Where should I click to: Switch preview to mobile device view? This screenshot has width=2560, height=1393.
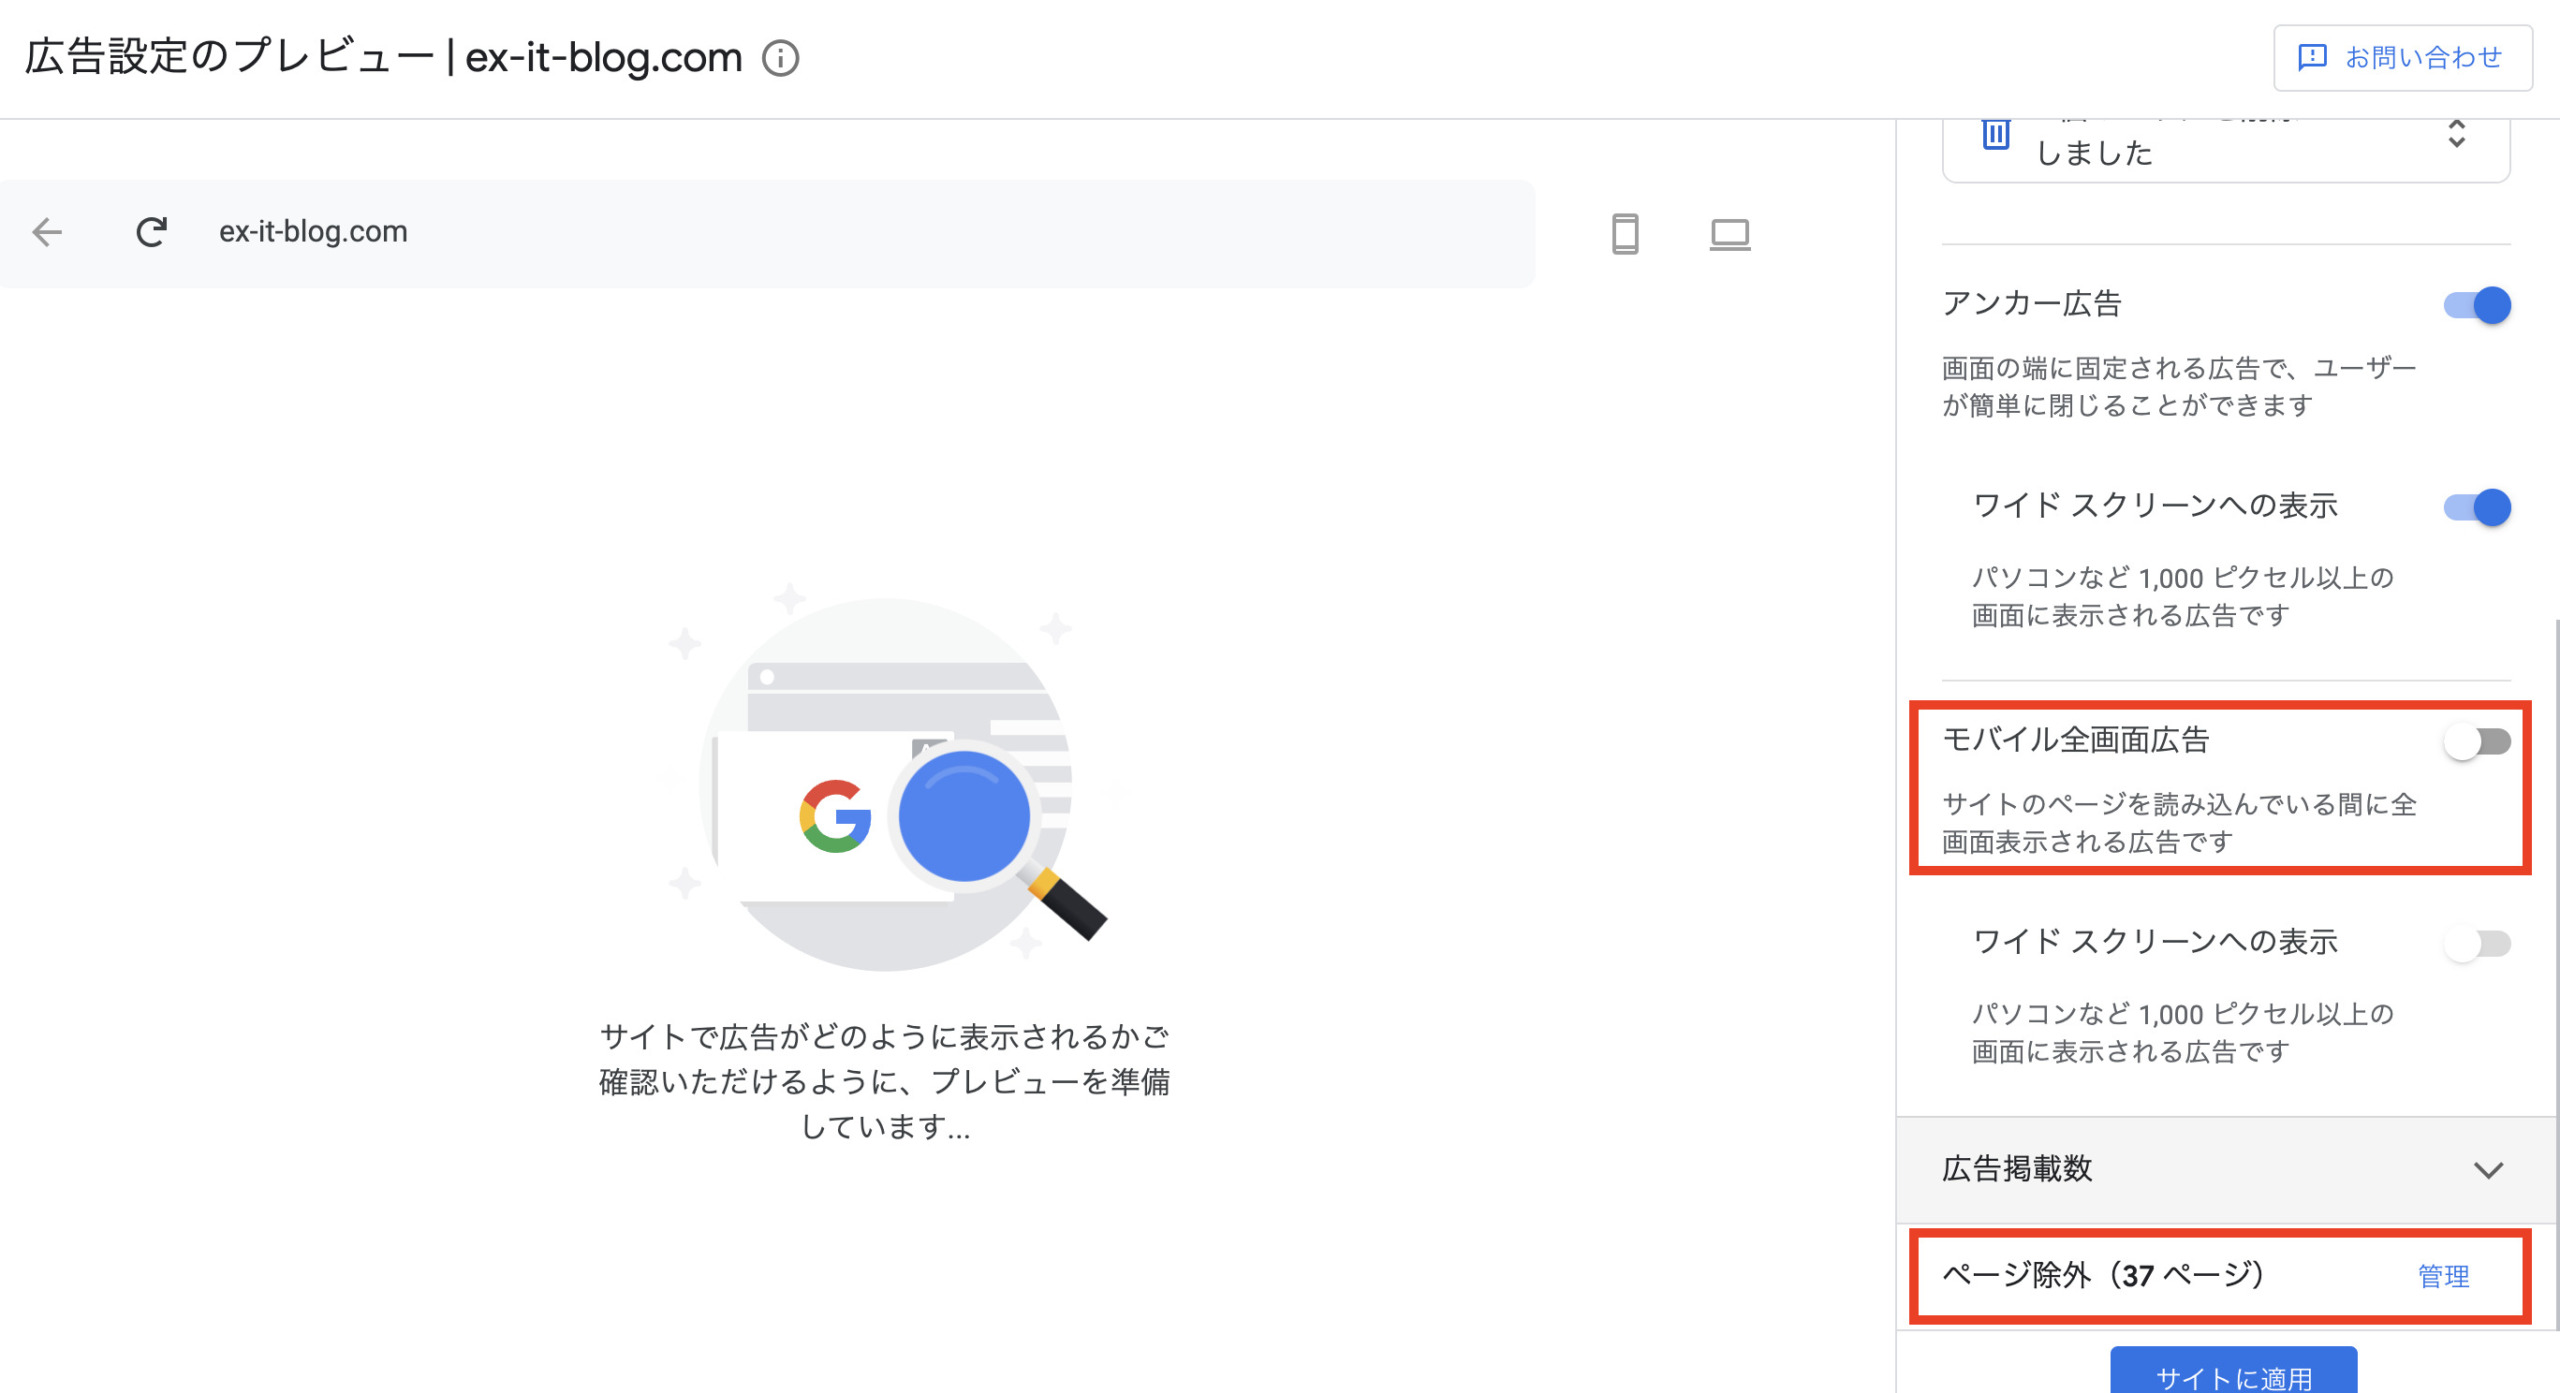1625,234
